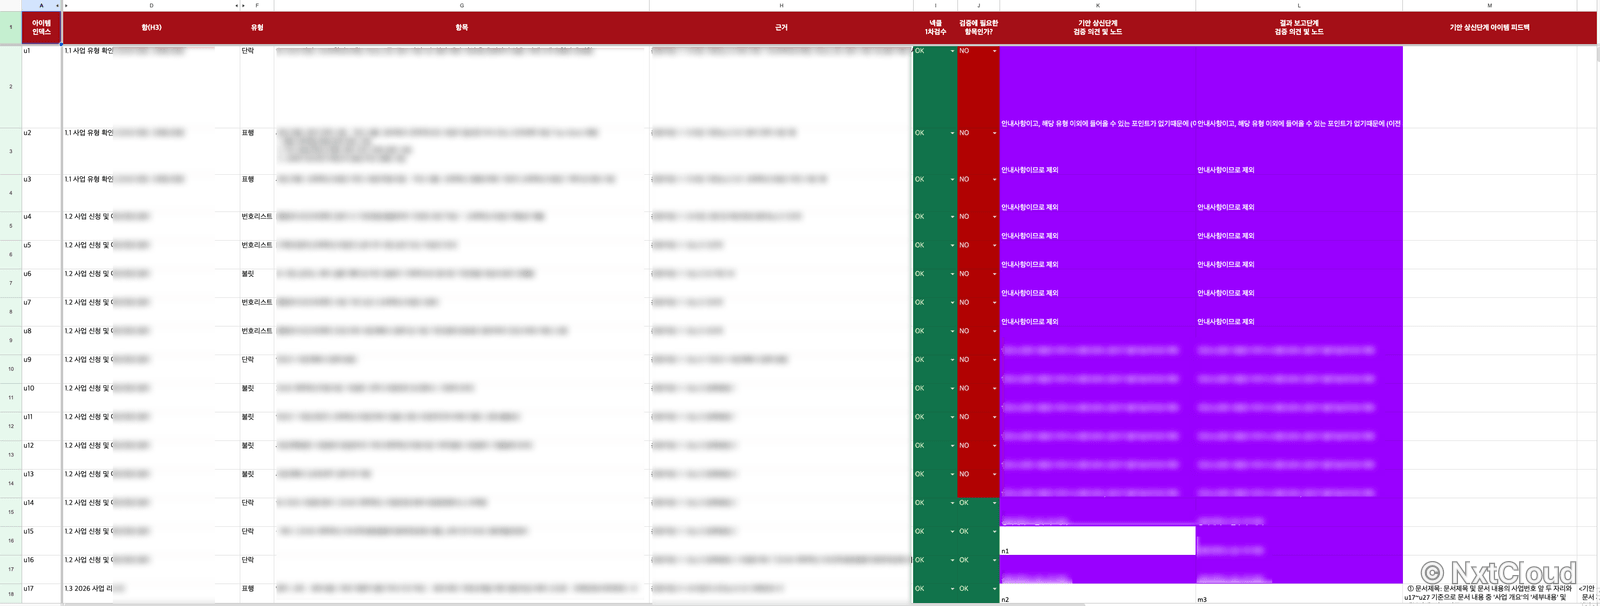Click the 번호리스트 type cell in row u4

pos(257,225)
